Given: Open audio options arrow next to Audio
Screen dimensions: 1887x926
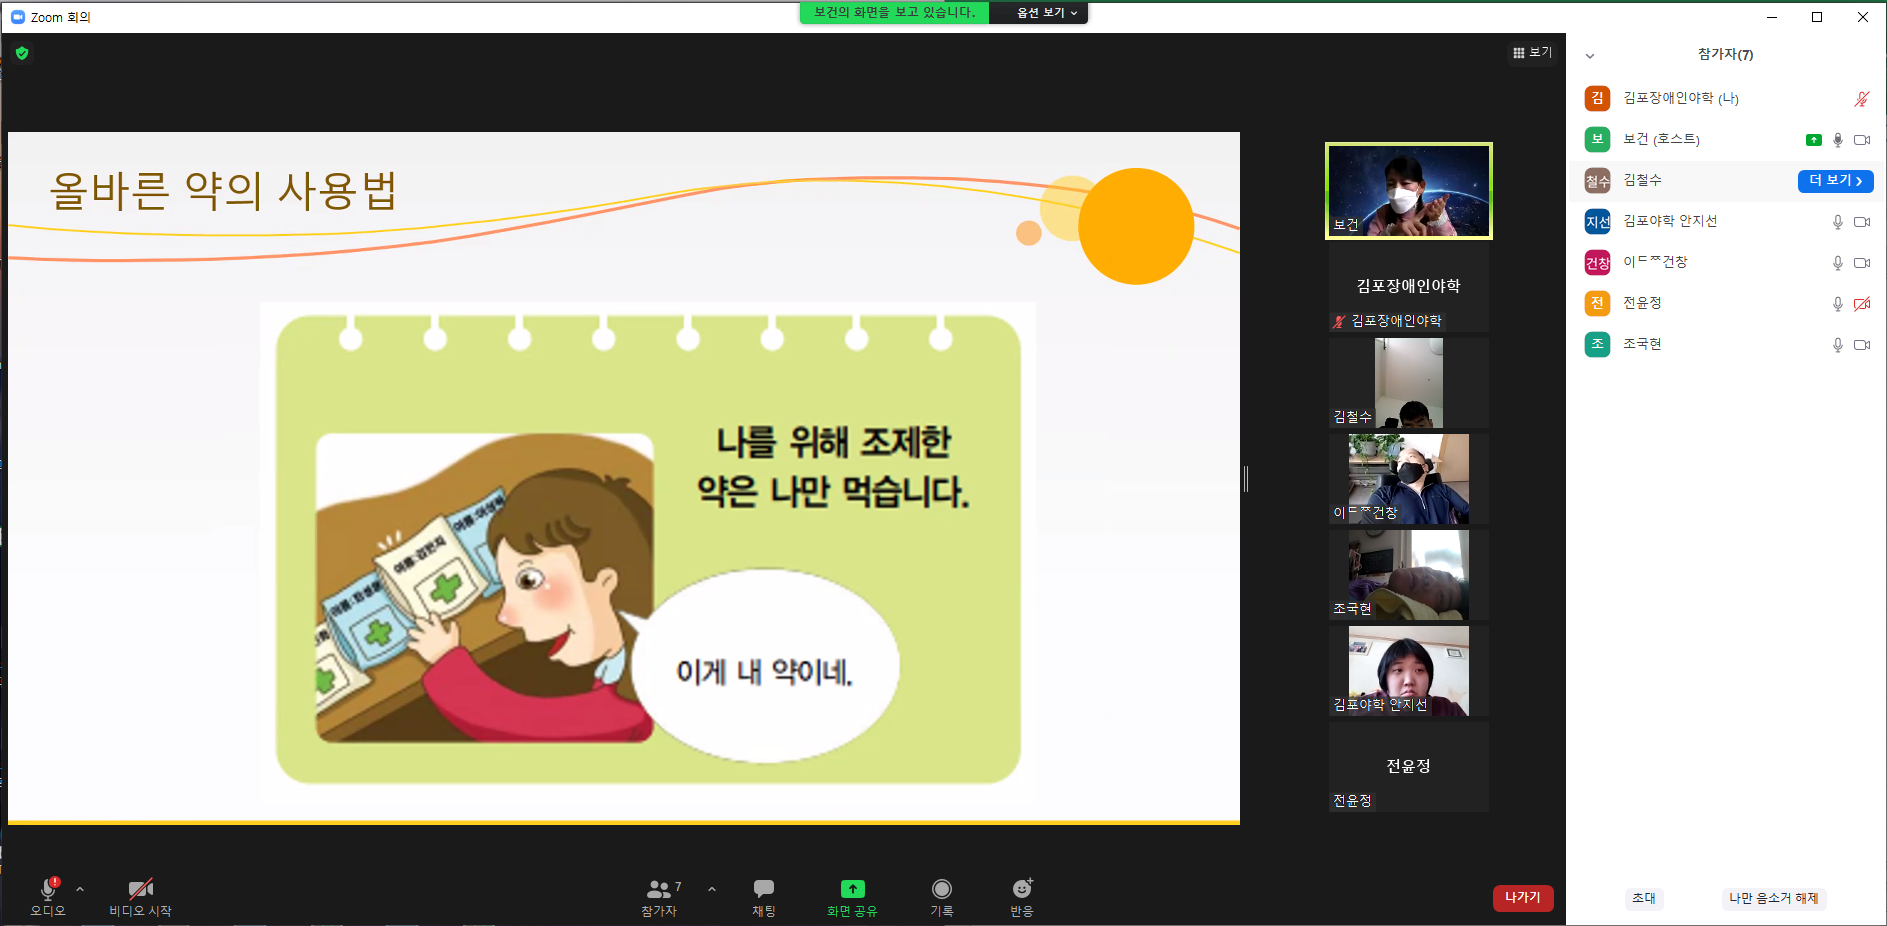Looking at the screenshot, I should [80, 889].
